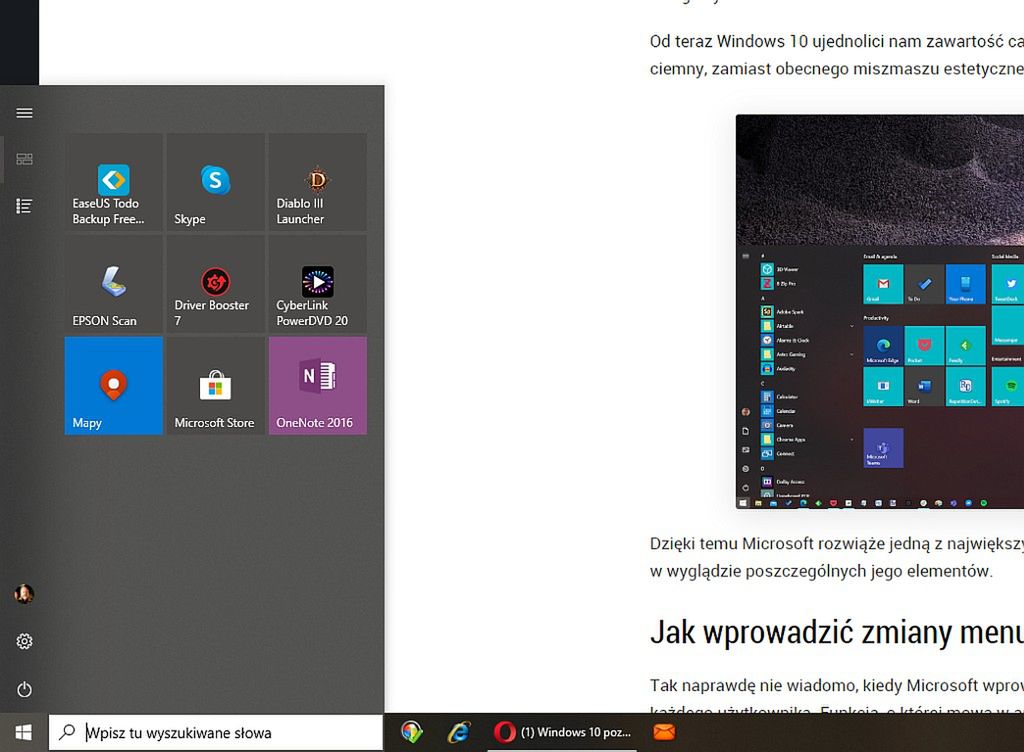Click the 'Jak wprowadzić zmiany menu' heading
Viewport: 1024px width, 752px height.
(837, 632)
